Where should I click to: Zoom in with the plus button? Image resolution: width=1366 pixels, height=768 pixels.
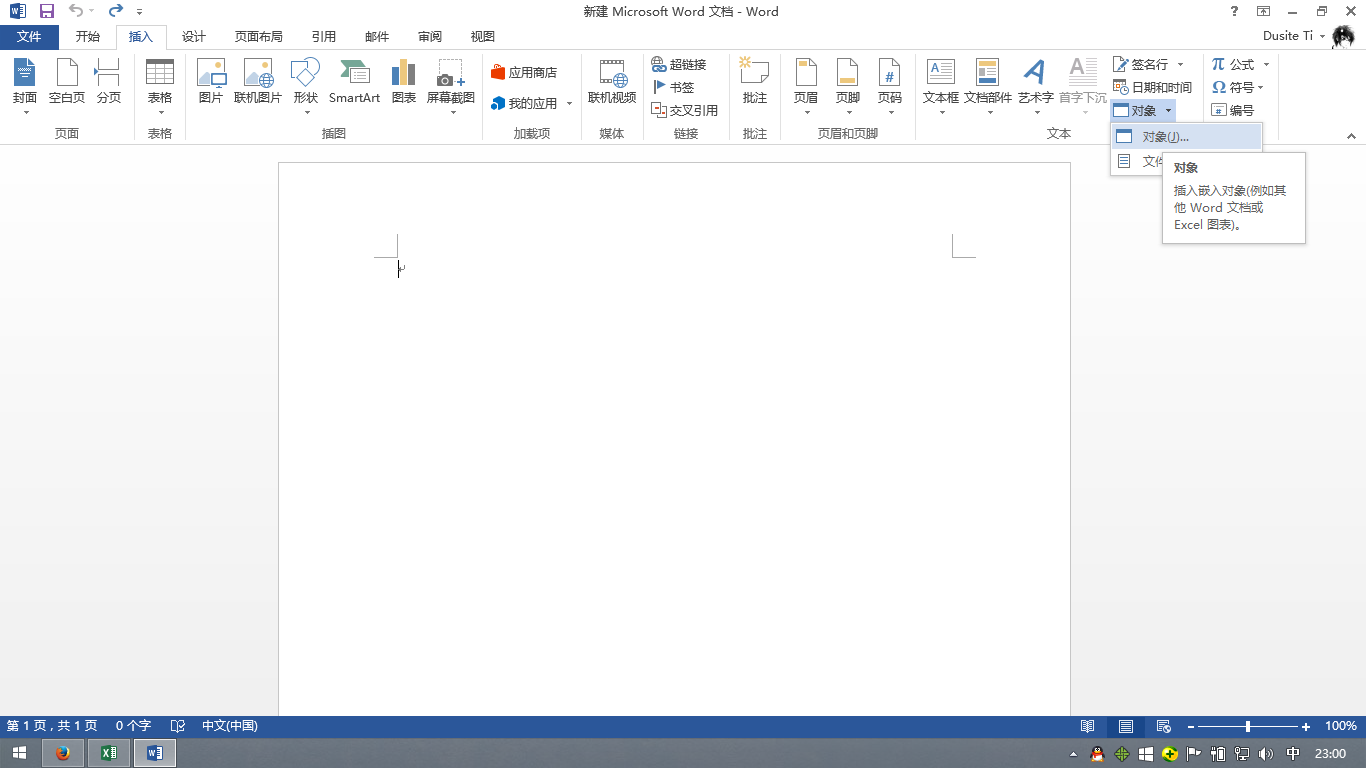pyautogui.click(x=1306, y=726)
